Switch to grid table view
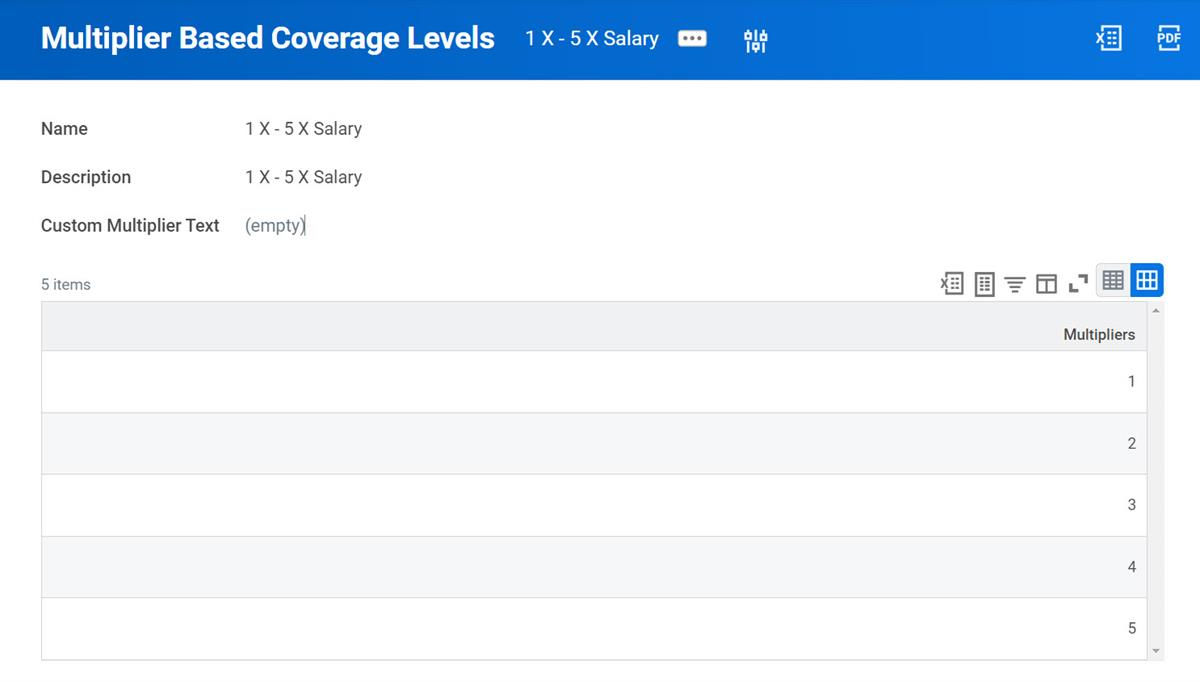 pyautogui.click(x=1147, y=281)
